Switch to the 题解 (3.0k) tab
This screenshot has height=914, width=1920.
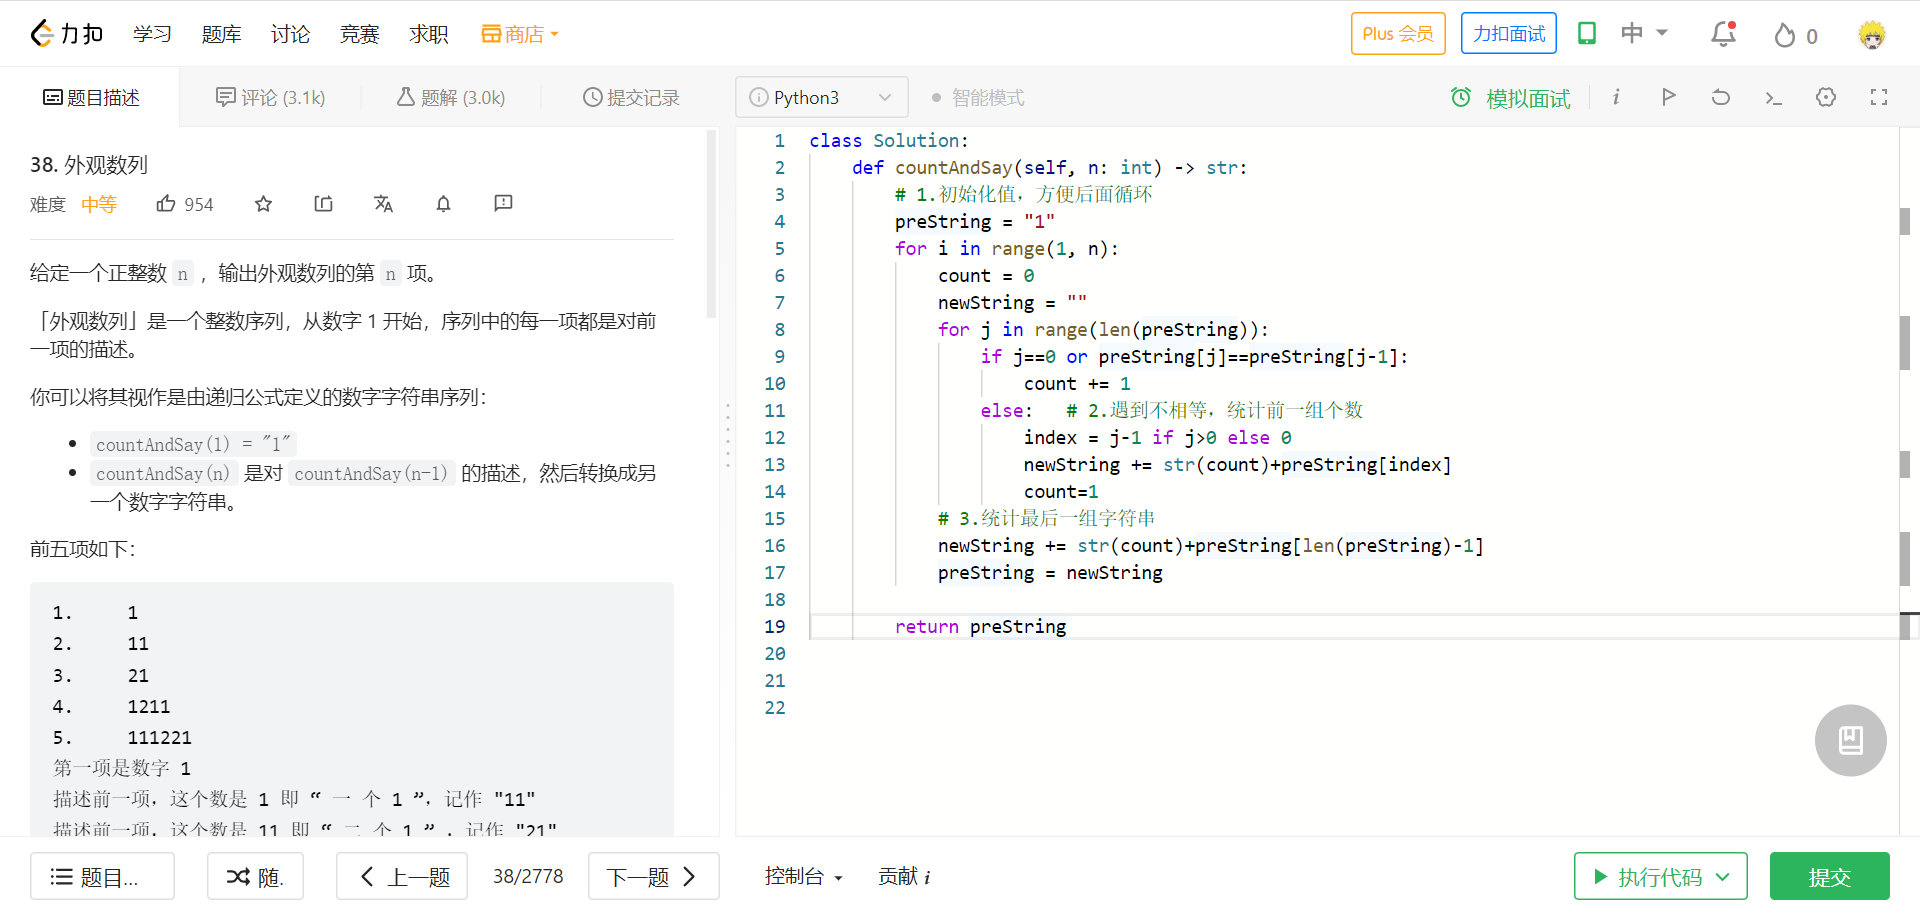pyautogui.click(x=451, y=97)
